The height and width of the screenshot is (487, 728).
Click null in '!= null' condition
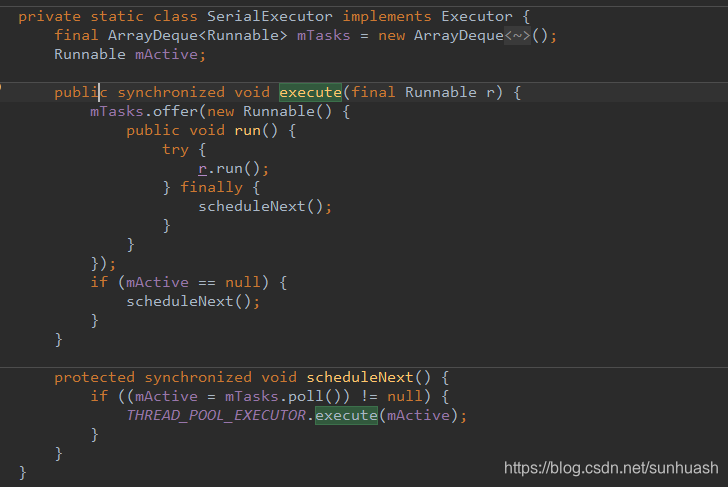(405, 396)
